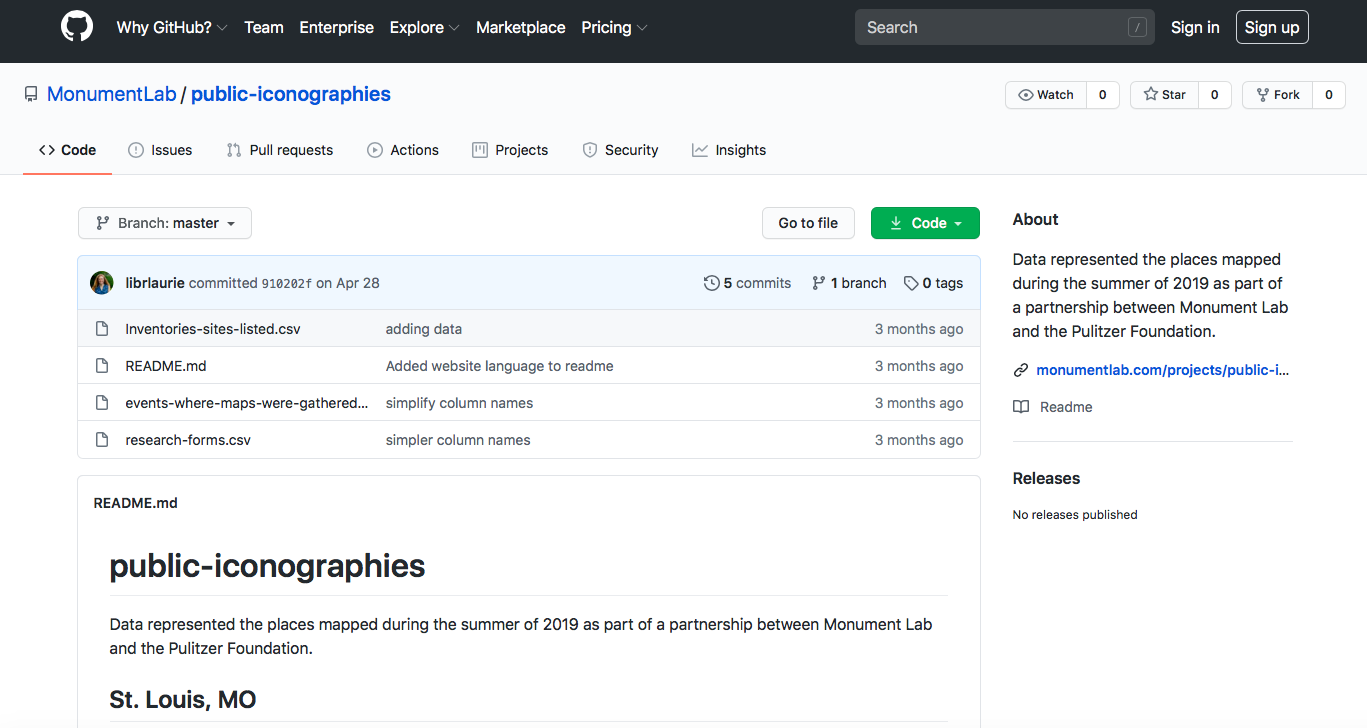
Task: Open commit 'simpler column names'
Action: coord(458,440)
